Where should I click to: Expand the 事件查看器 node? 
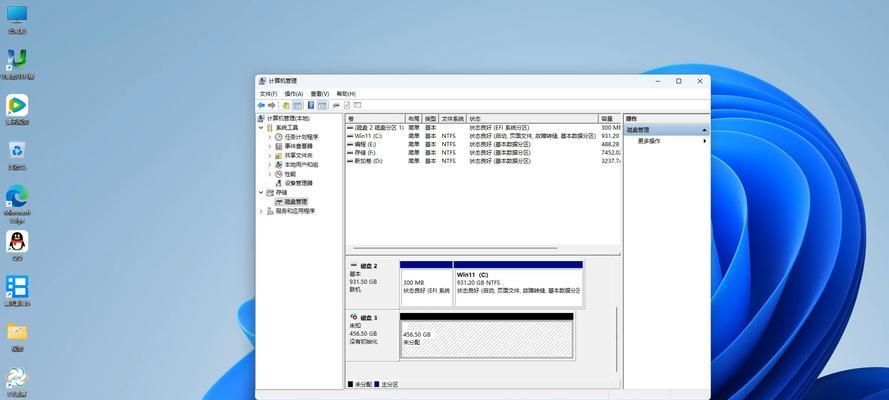tap(270, 146)
